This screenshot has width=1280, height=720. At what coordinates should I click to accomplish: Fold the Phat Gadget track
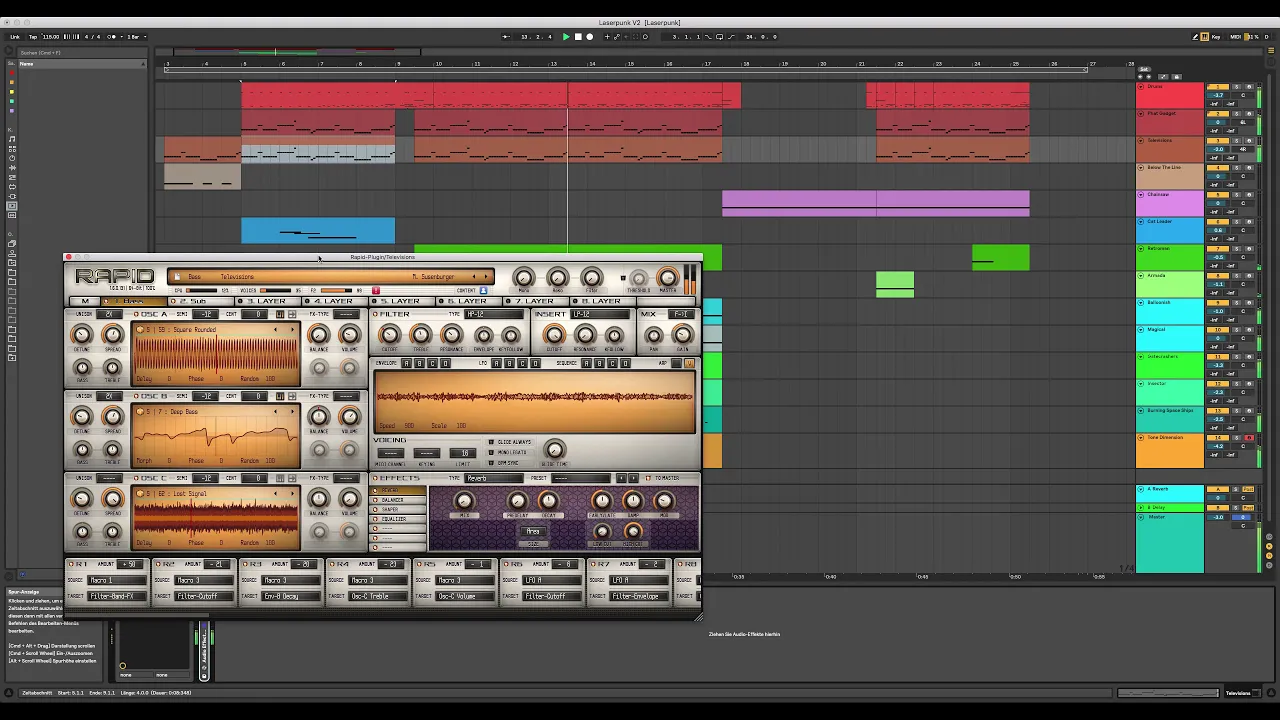coord(1142,114)
